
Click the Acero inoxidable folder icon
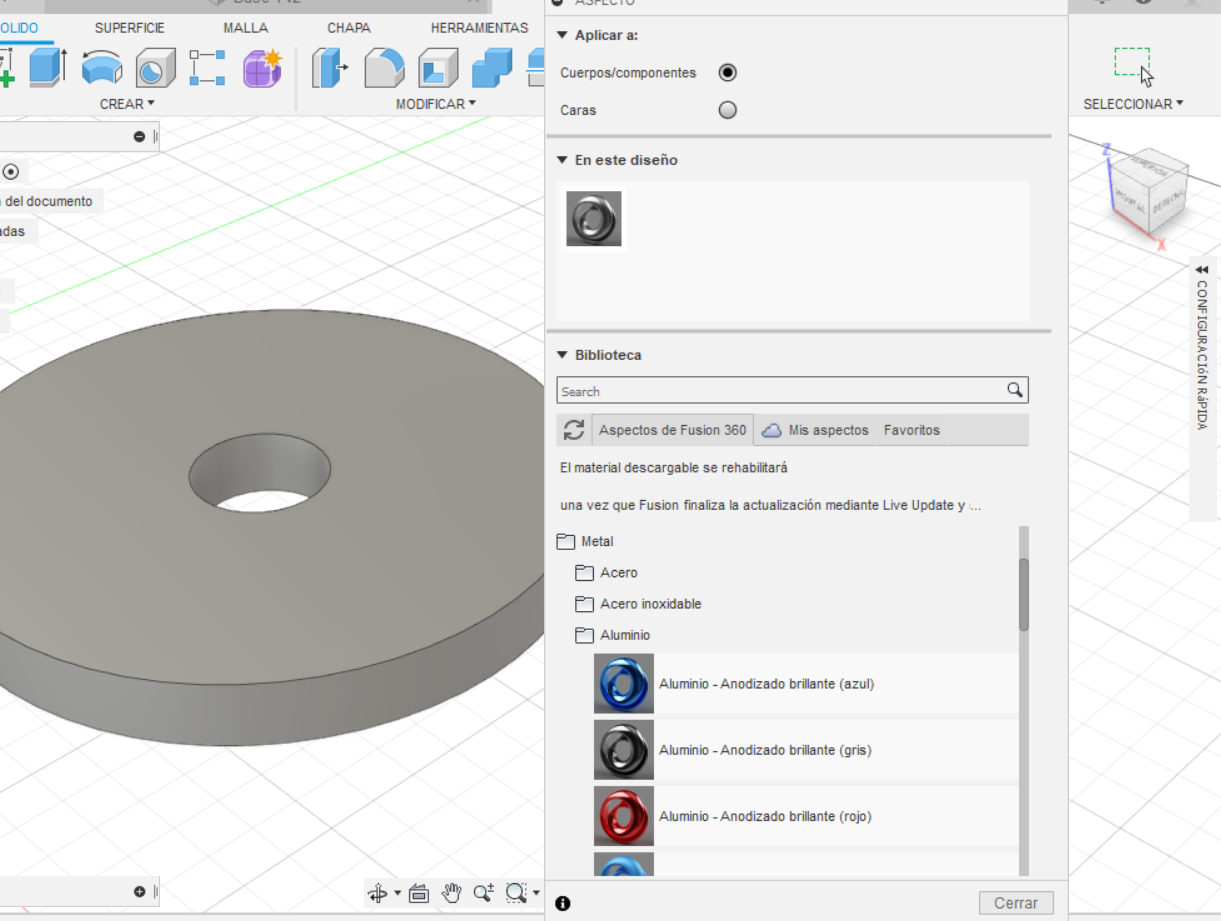(585, 604)
